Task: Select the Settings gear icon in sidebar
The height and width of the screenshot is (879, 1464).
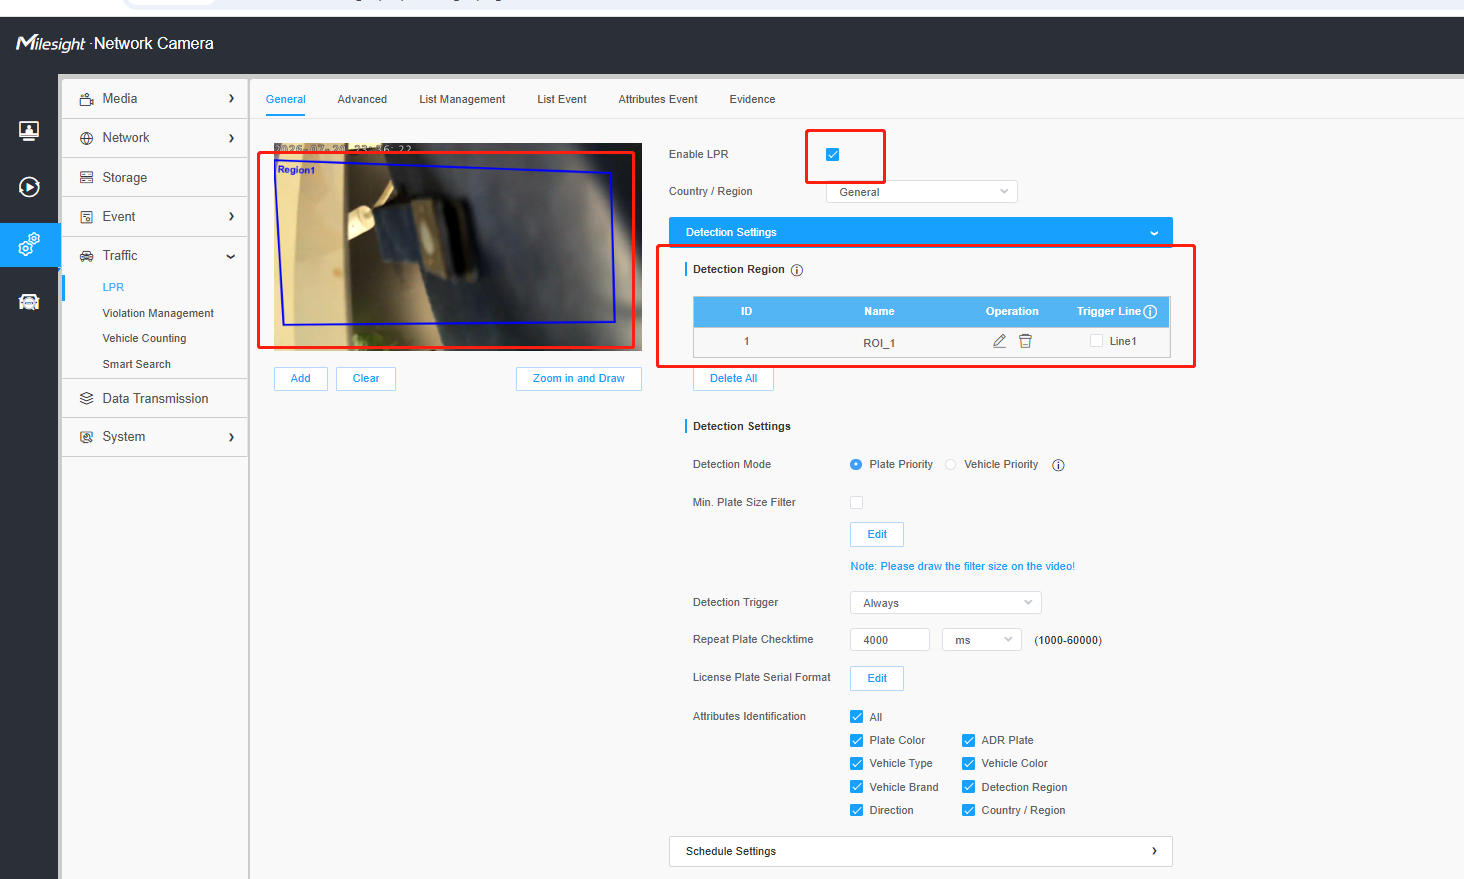Action: (x=29, y=244)
